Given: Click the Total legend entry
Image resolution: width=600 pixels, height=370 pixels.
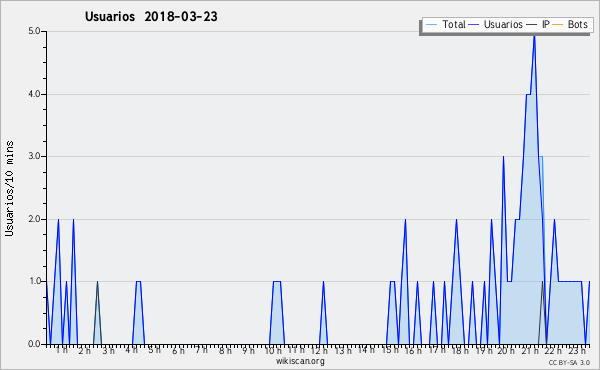Looking at the screenshot, I should (x=446, y=24).
